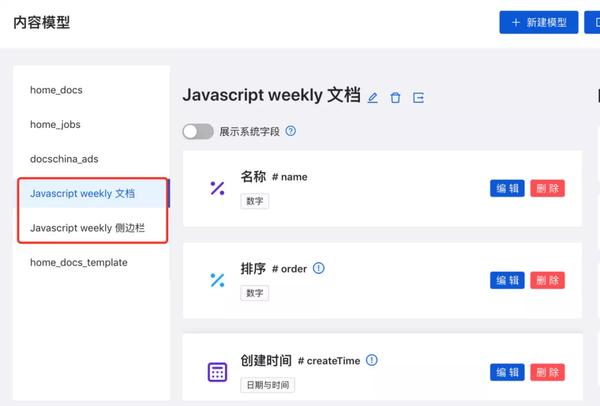The image size is (600, 406).
Task: Click the Javascript weekly 文档 heading
Action: click(271, 95)
